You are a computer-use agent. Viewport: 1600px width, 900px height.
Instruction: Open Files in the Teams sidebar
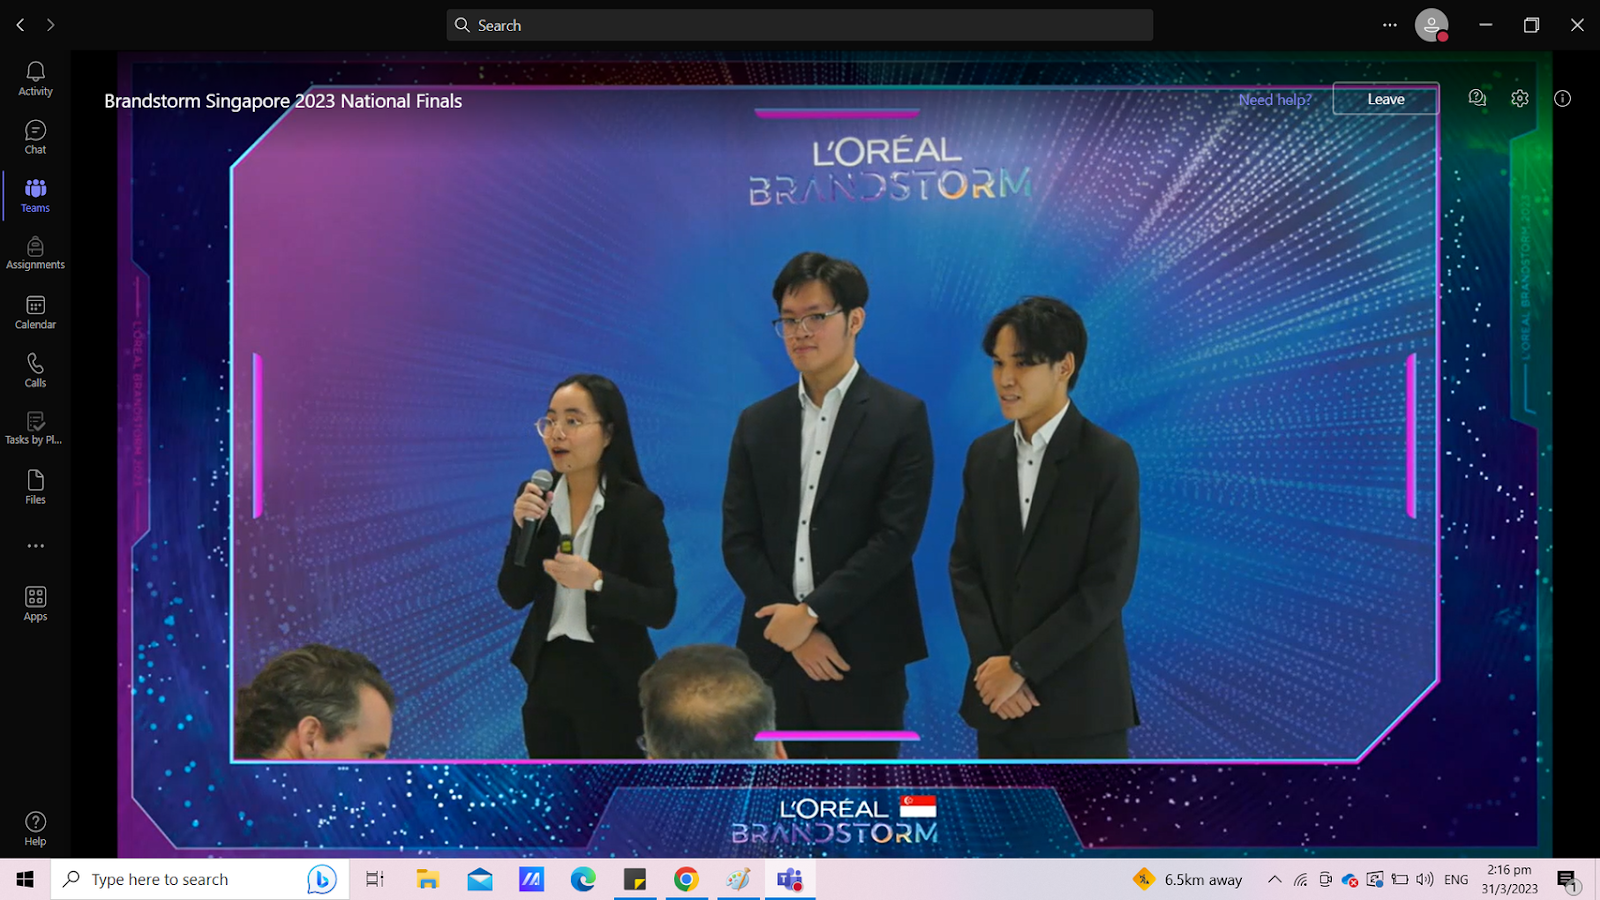pyautogui.click(x=35, y=487)
